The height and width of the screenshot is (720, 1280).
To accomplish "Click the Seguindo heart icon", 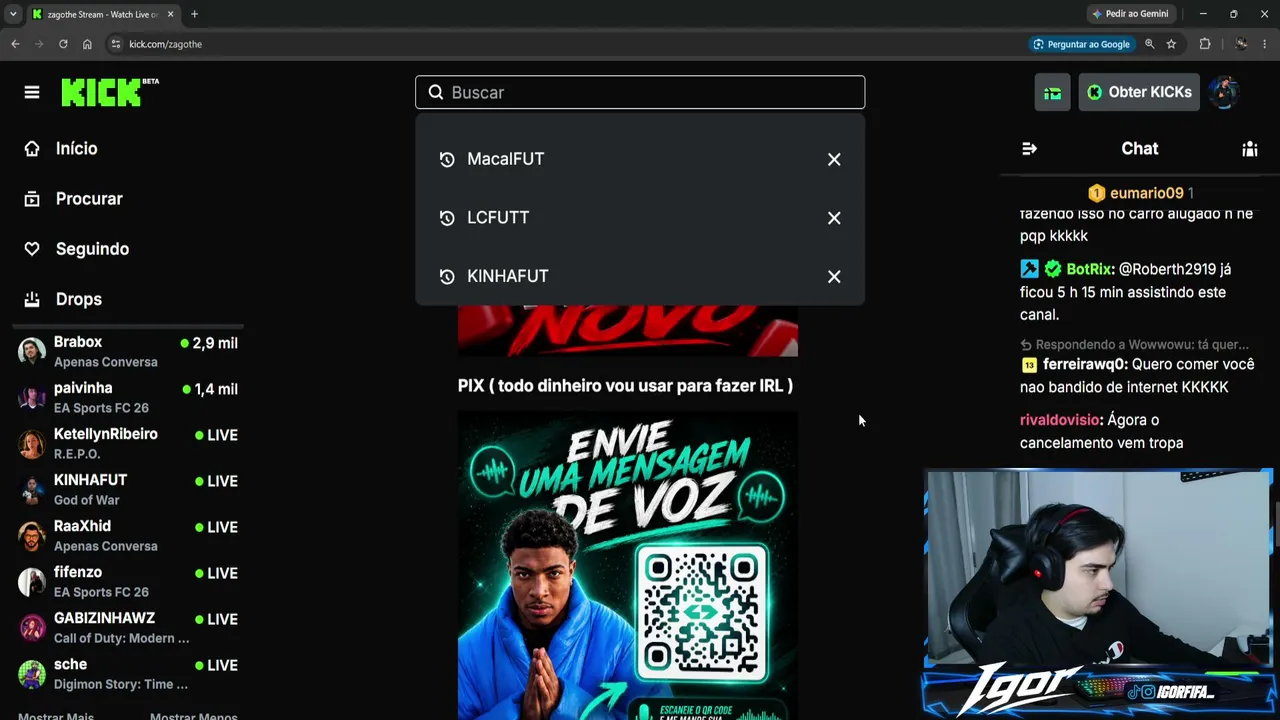I will tap(32, 249).
